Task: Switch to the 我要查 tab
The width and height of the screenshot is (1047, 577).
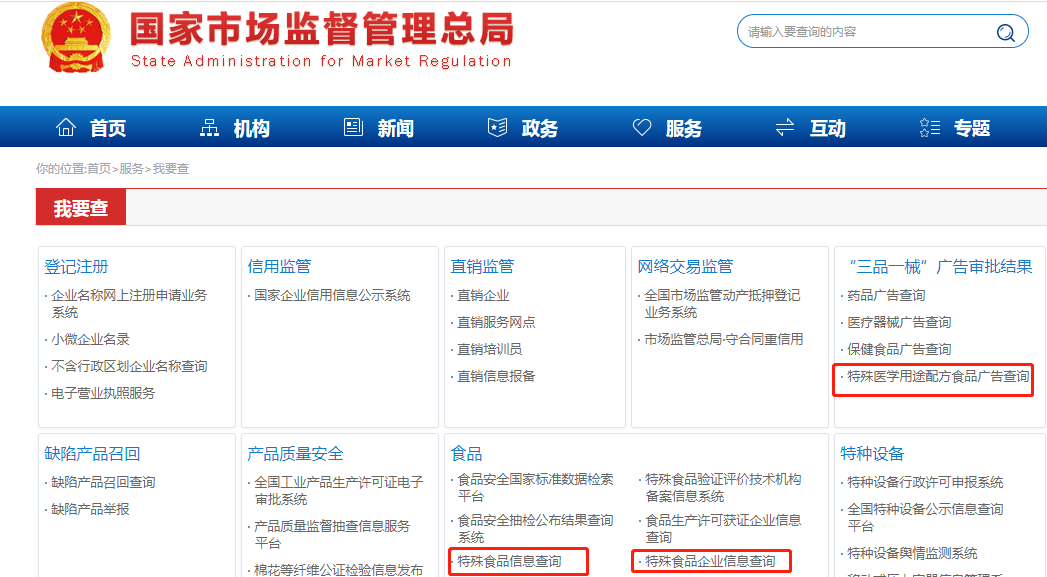Action: pos(81,208)
